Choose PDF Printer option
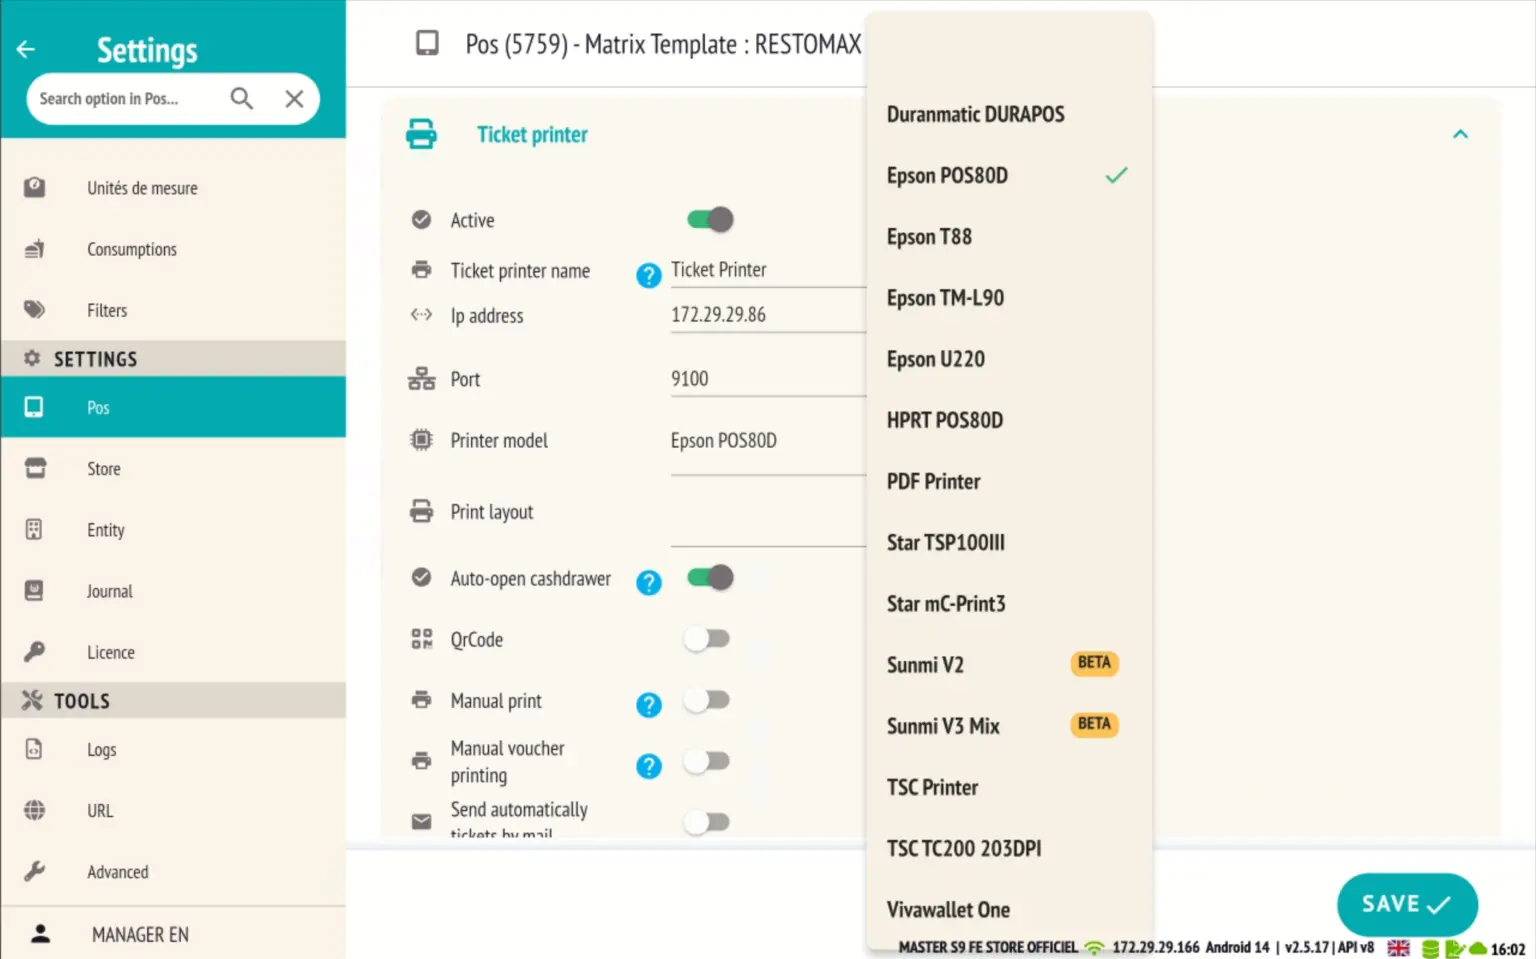Screen dimensions: 1536x959 point(1010,481)
